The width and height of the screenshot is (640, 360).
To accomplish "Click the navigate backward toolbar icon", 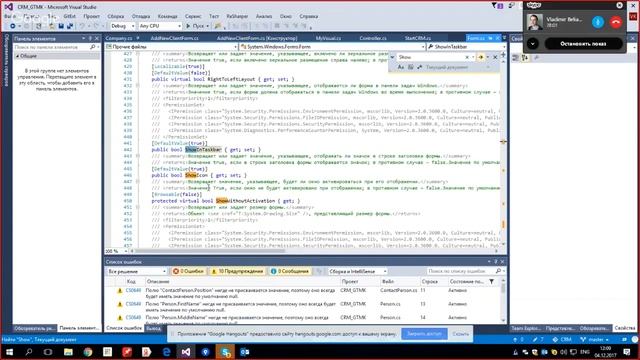I will pos(13,26).
